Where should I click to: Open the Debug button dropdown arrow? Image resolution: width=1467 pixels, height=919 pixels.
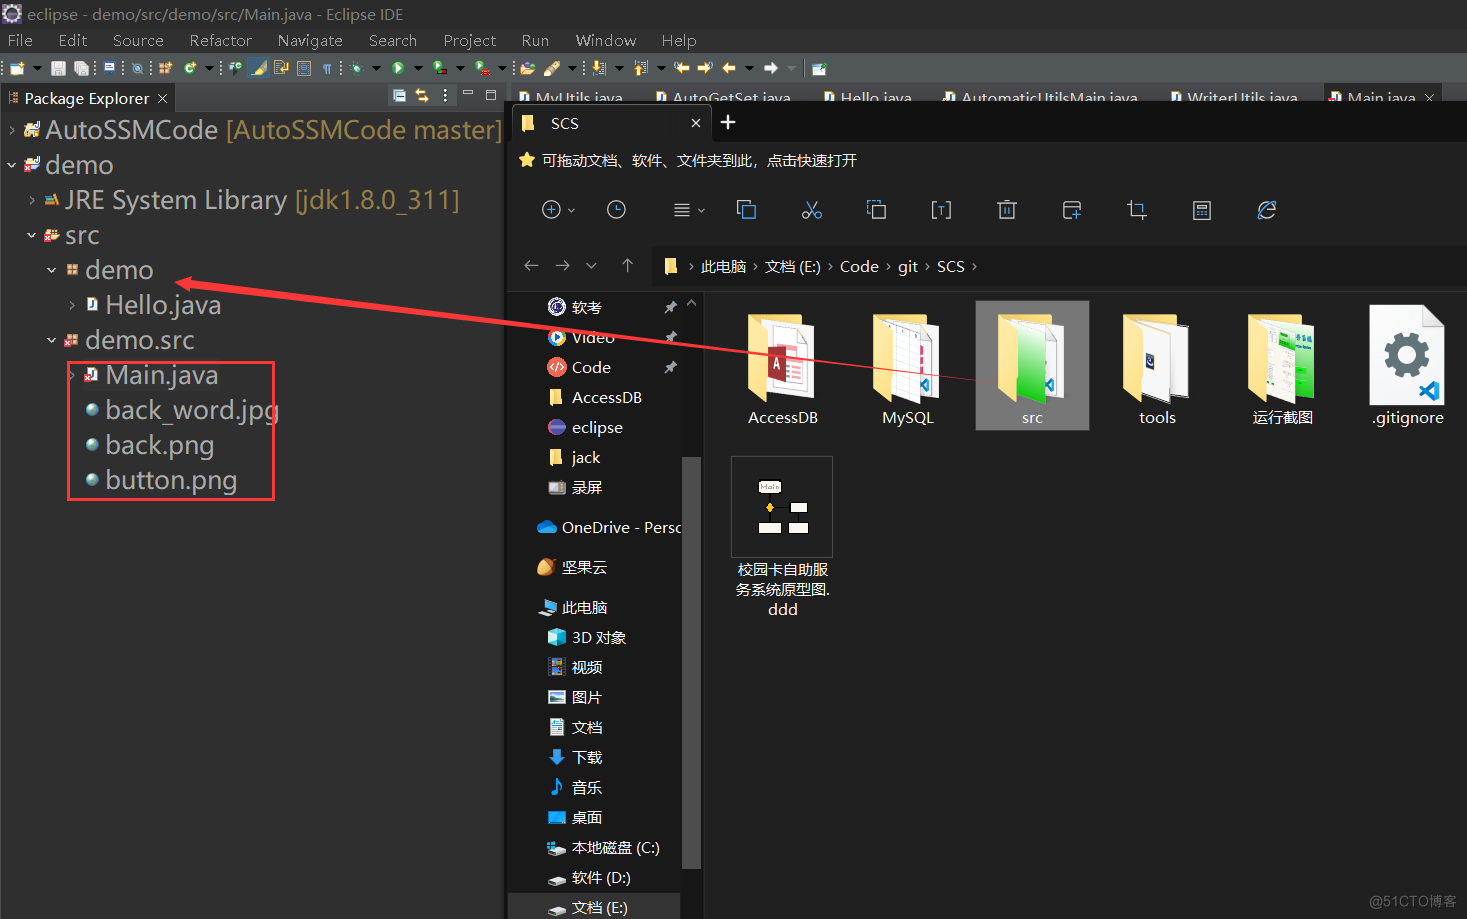pos(376,68)
